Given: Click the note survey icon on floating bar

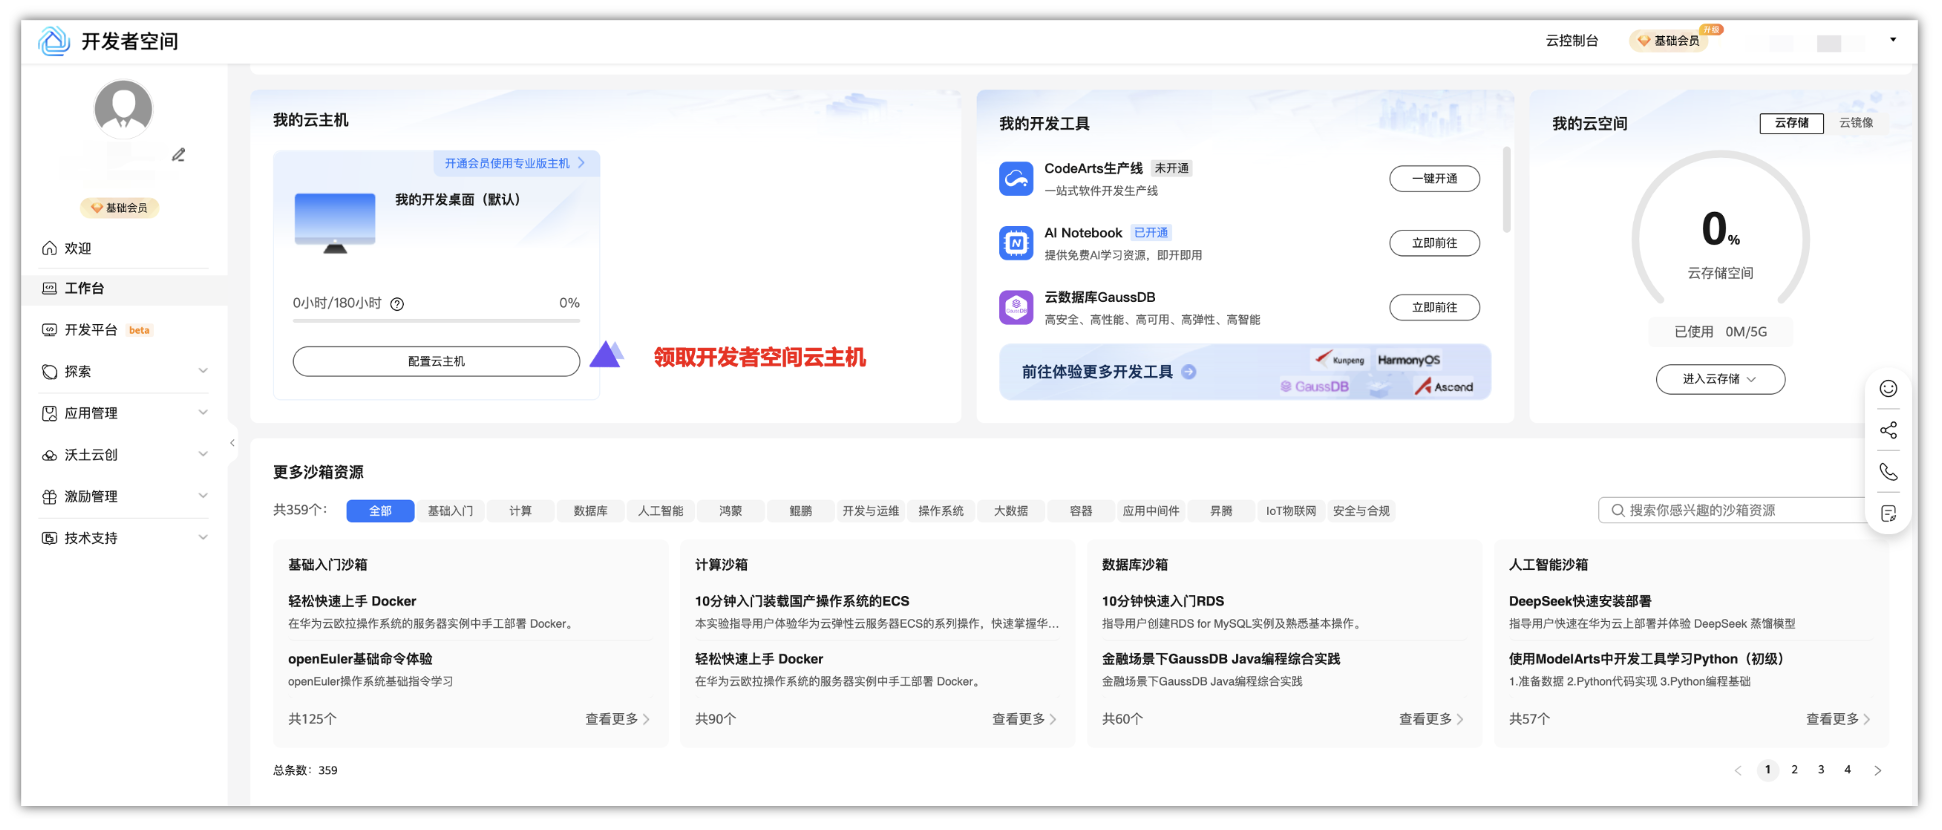Looking at the screenshot, I should click(x=1888, y=514).
